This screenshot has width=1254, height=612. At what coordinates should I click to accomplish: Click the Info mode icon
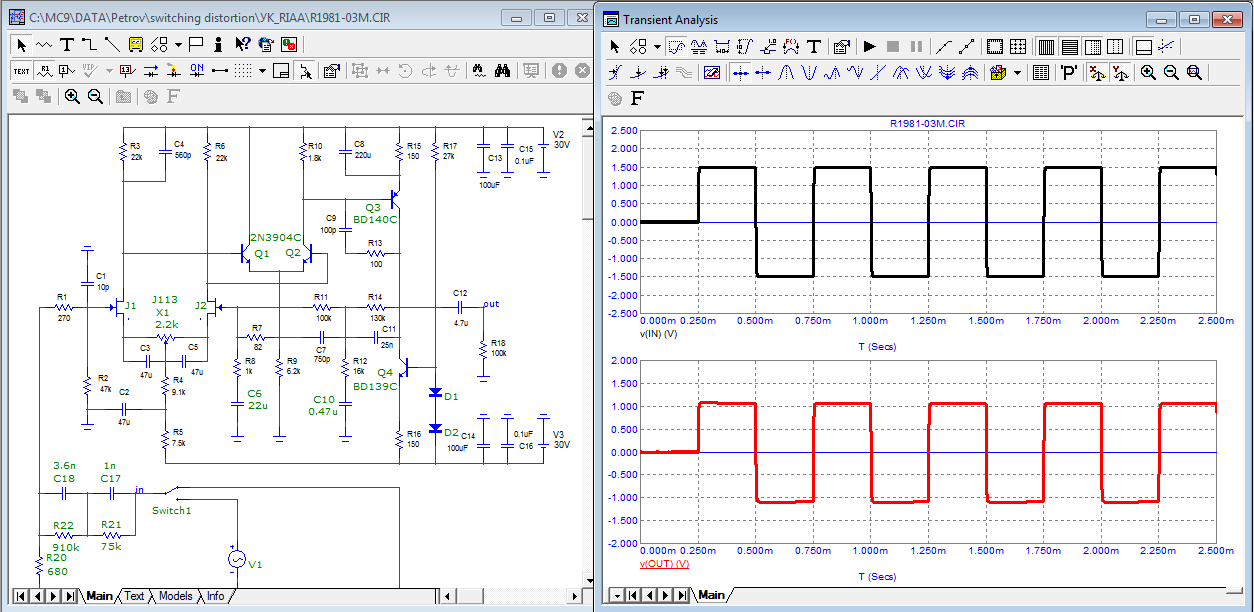[220, 44]
